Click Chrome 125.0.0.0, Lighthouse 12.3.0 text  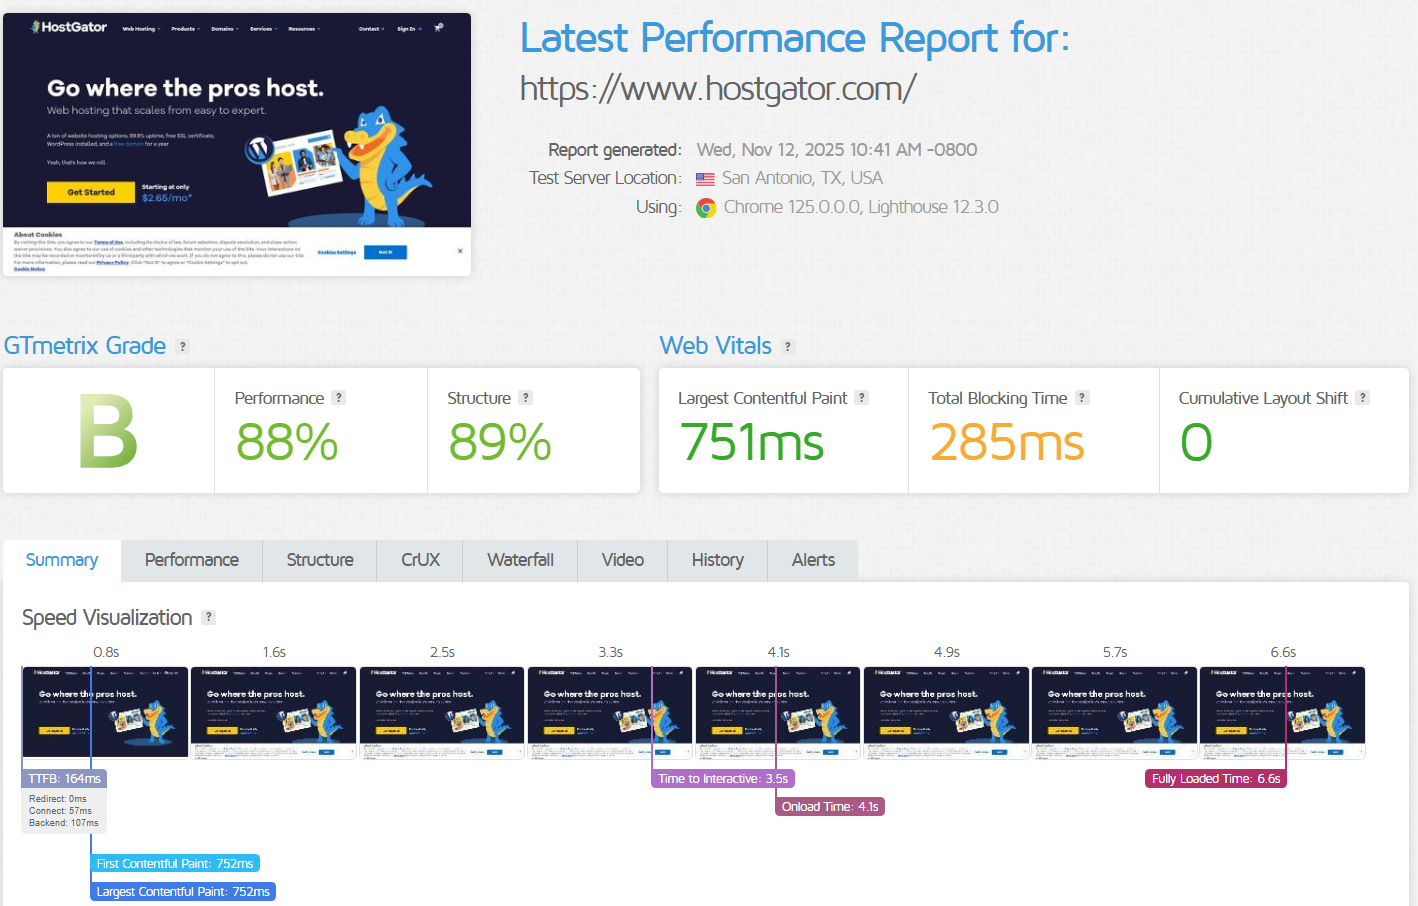pyautogui.click(x=861, y=207)
